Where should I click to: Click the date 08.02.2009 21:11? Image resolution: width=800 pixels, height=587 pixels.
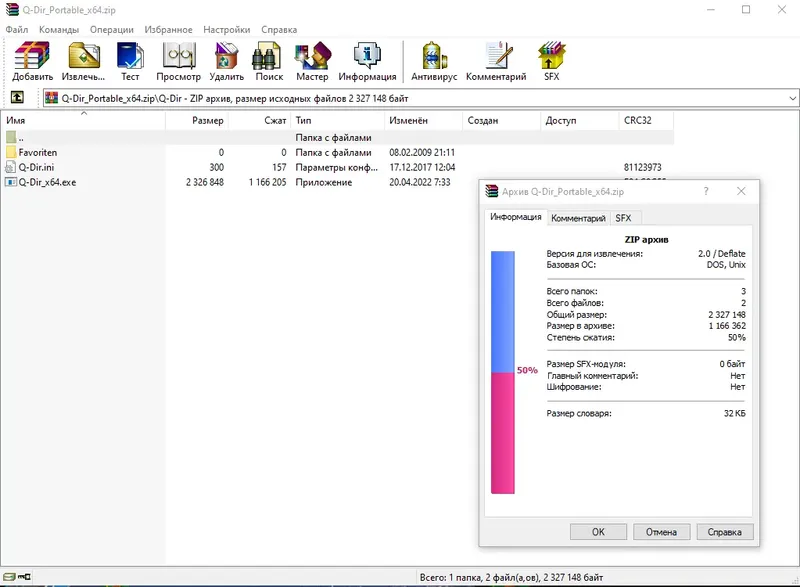pos(422,152)
